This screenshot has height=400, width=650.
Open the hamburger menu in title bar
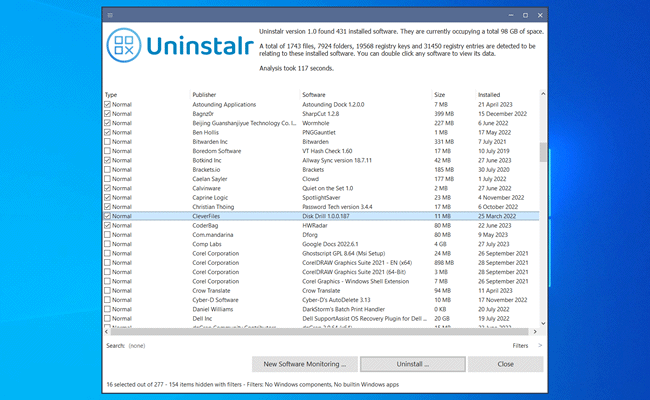pyautogui.click(x=110, y=15)
